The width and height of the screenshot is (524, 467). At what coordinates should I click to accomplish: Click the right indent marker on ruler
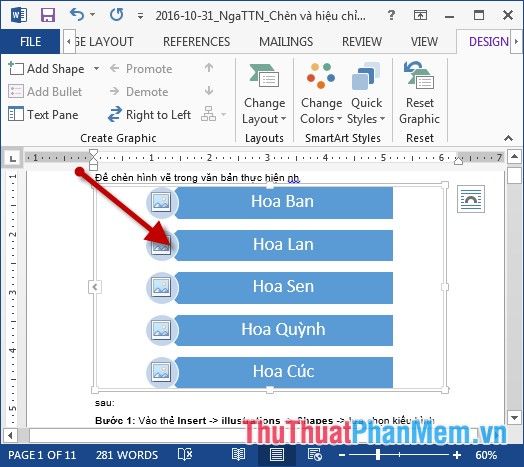458,161
